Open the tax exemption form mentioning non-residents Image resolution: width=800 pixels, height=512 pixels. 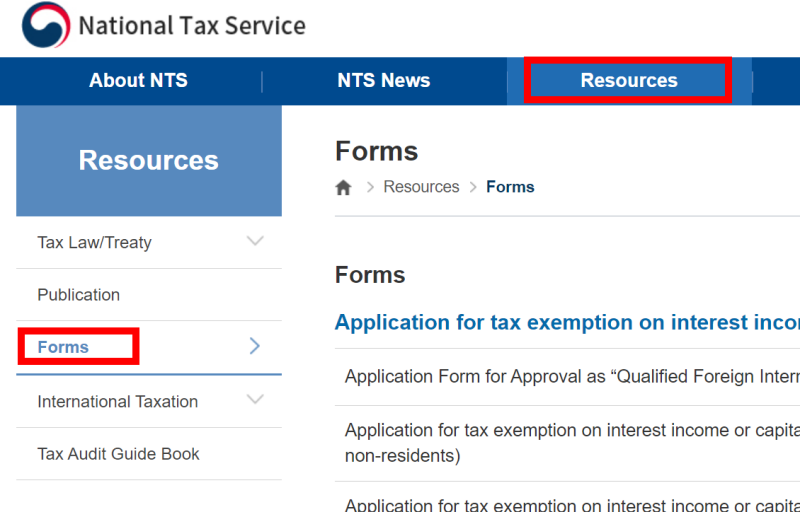tap(567, 443)
